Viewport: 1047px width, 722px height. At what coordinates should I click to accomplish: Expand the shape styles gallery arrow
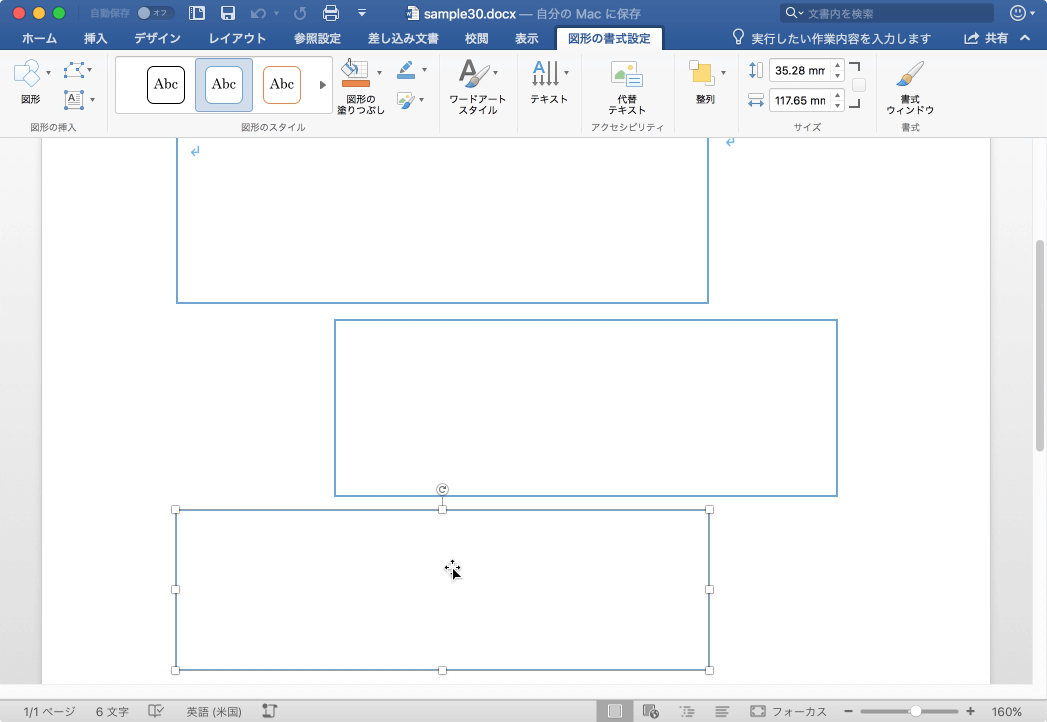point(323,85)
